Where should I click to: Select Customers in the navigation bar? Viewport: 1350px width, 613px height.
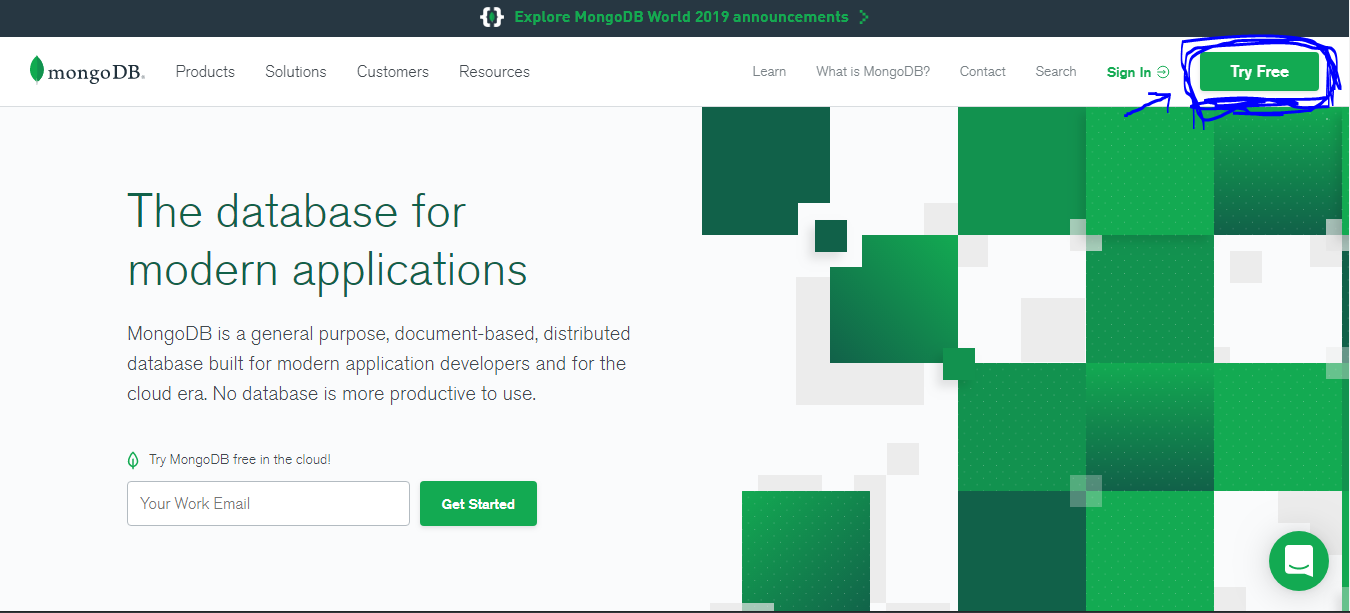(392, 71)
